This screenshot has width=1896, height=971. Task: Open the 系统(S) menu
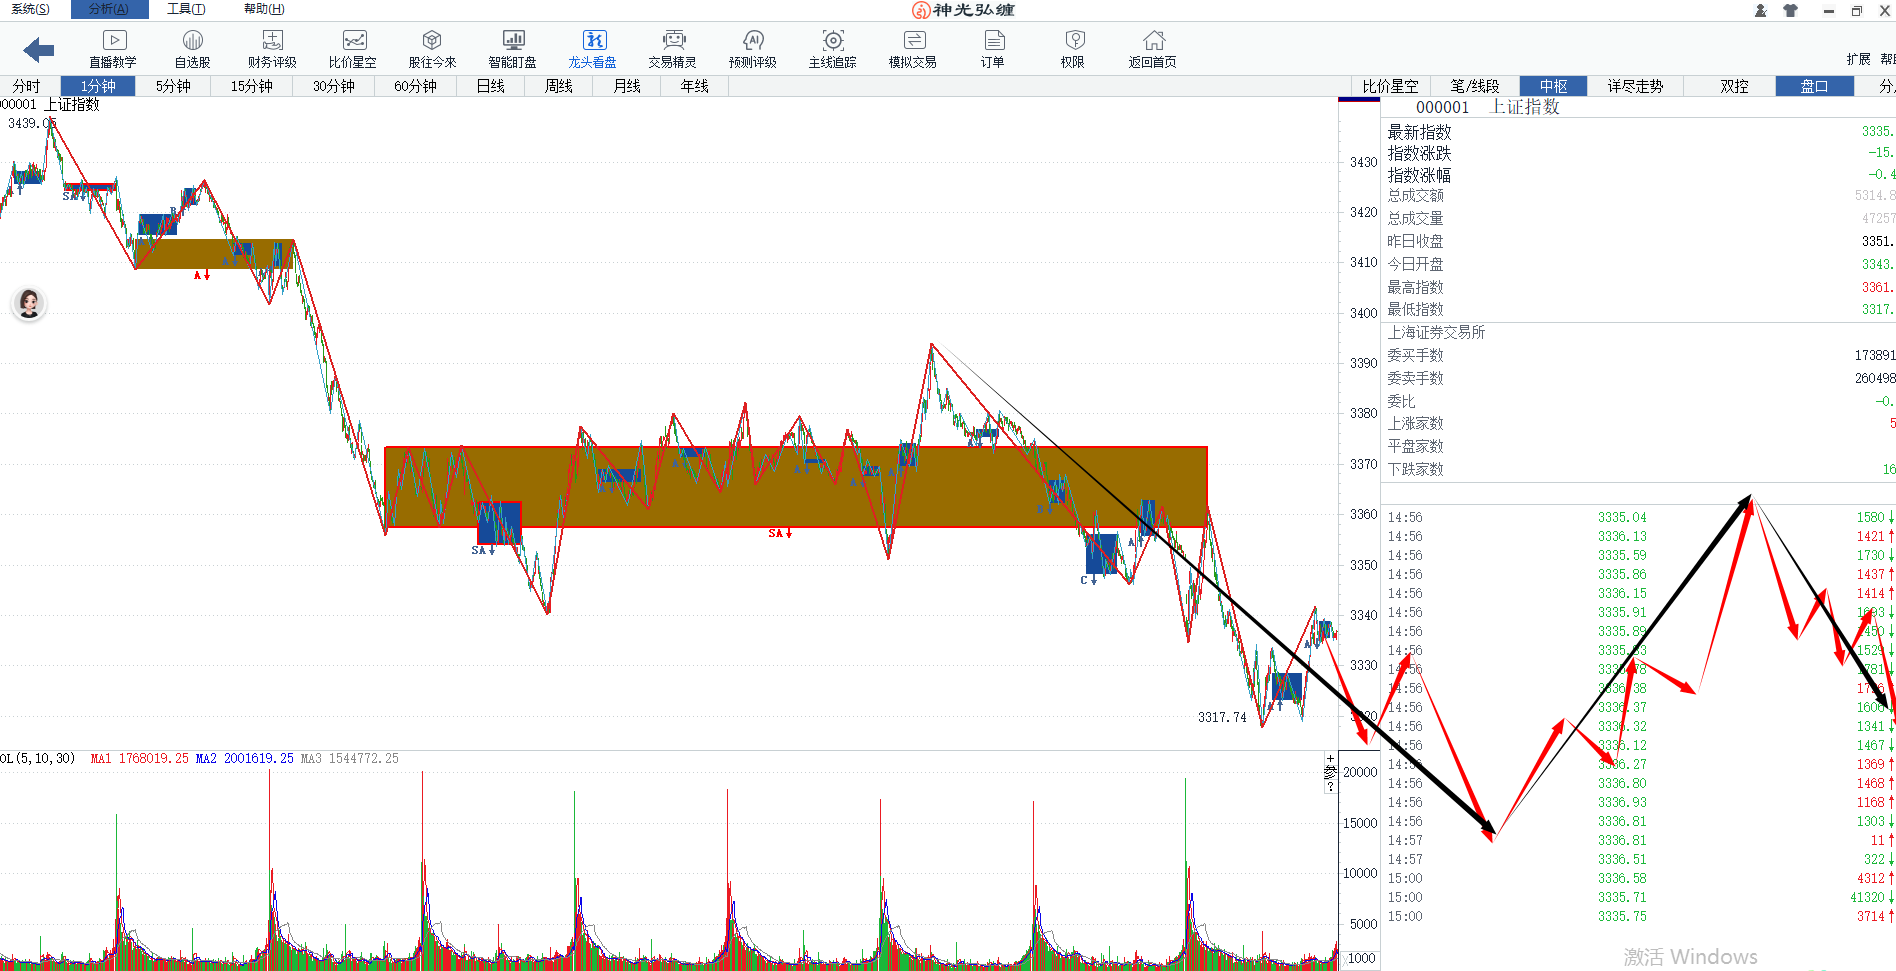click(30, 9)
